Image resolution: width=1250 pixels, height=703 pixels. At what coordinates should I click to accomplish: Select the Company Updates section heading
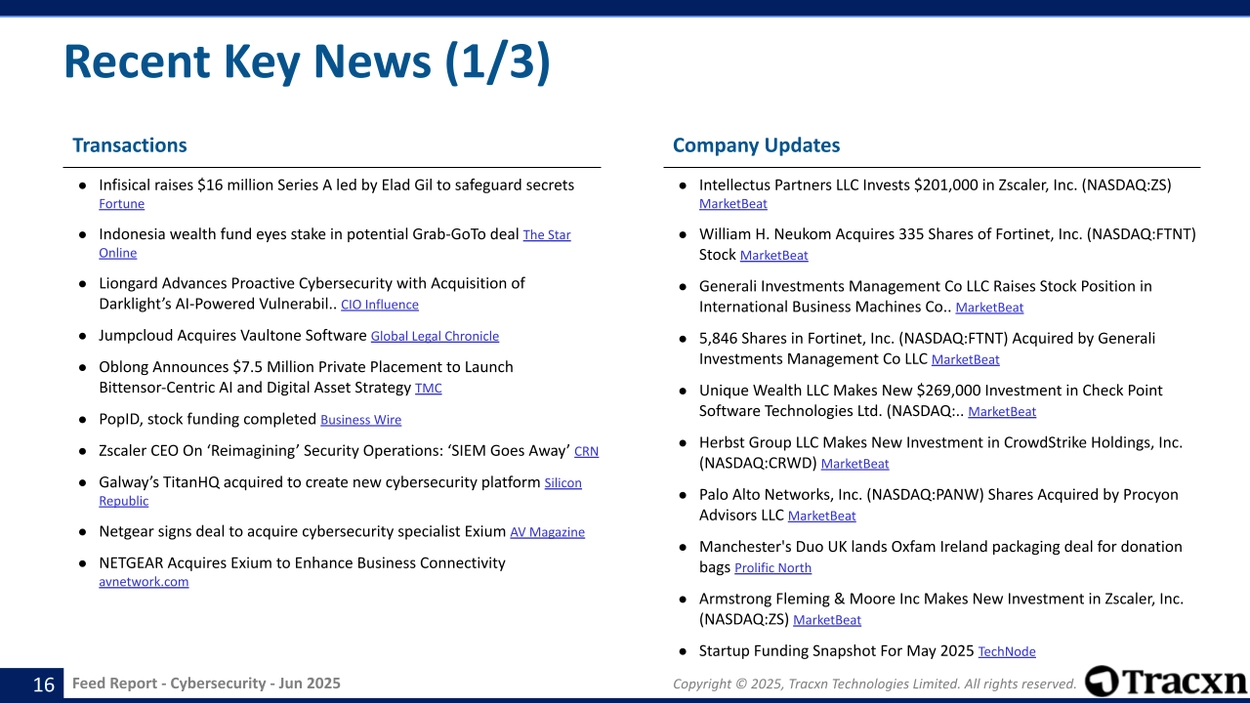pyautogui.click(x=756, y=145)
